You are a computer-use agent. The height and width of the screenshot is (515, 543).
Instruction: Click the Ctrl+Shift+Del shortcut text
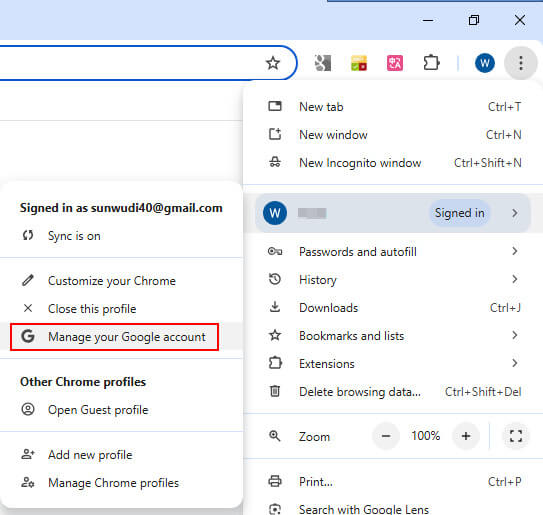click(x=483, y=392)
